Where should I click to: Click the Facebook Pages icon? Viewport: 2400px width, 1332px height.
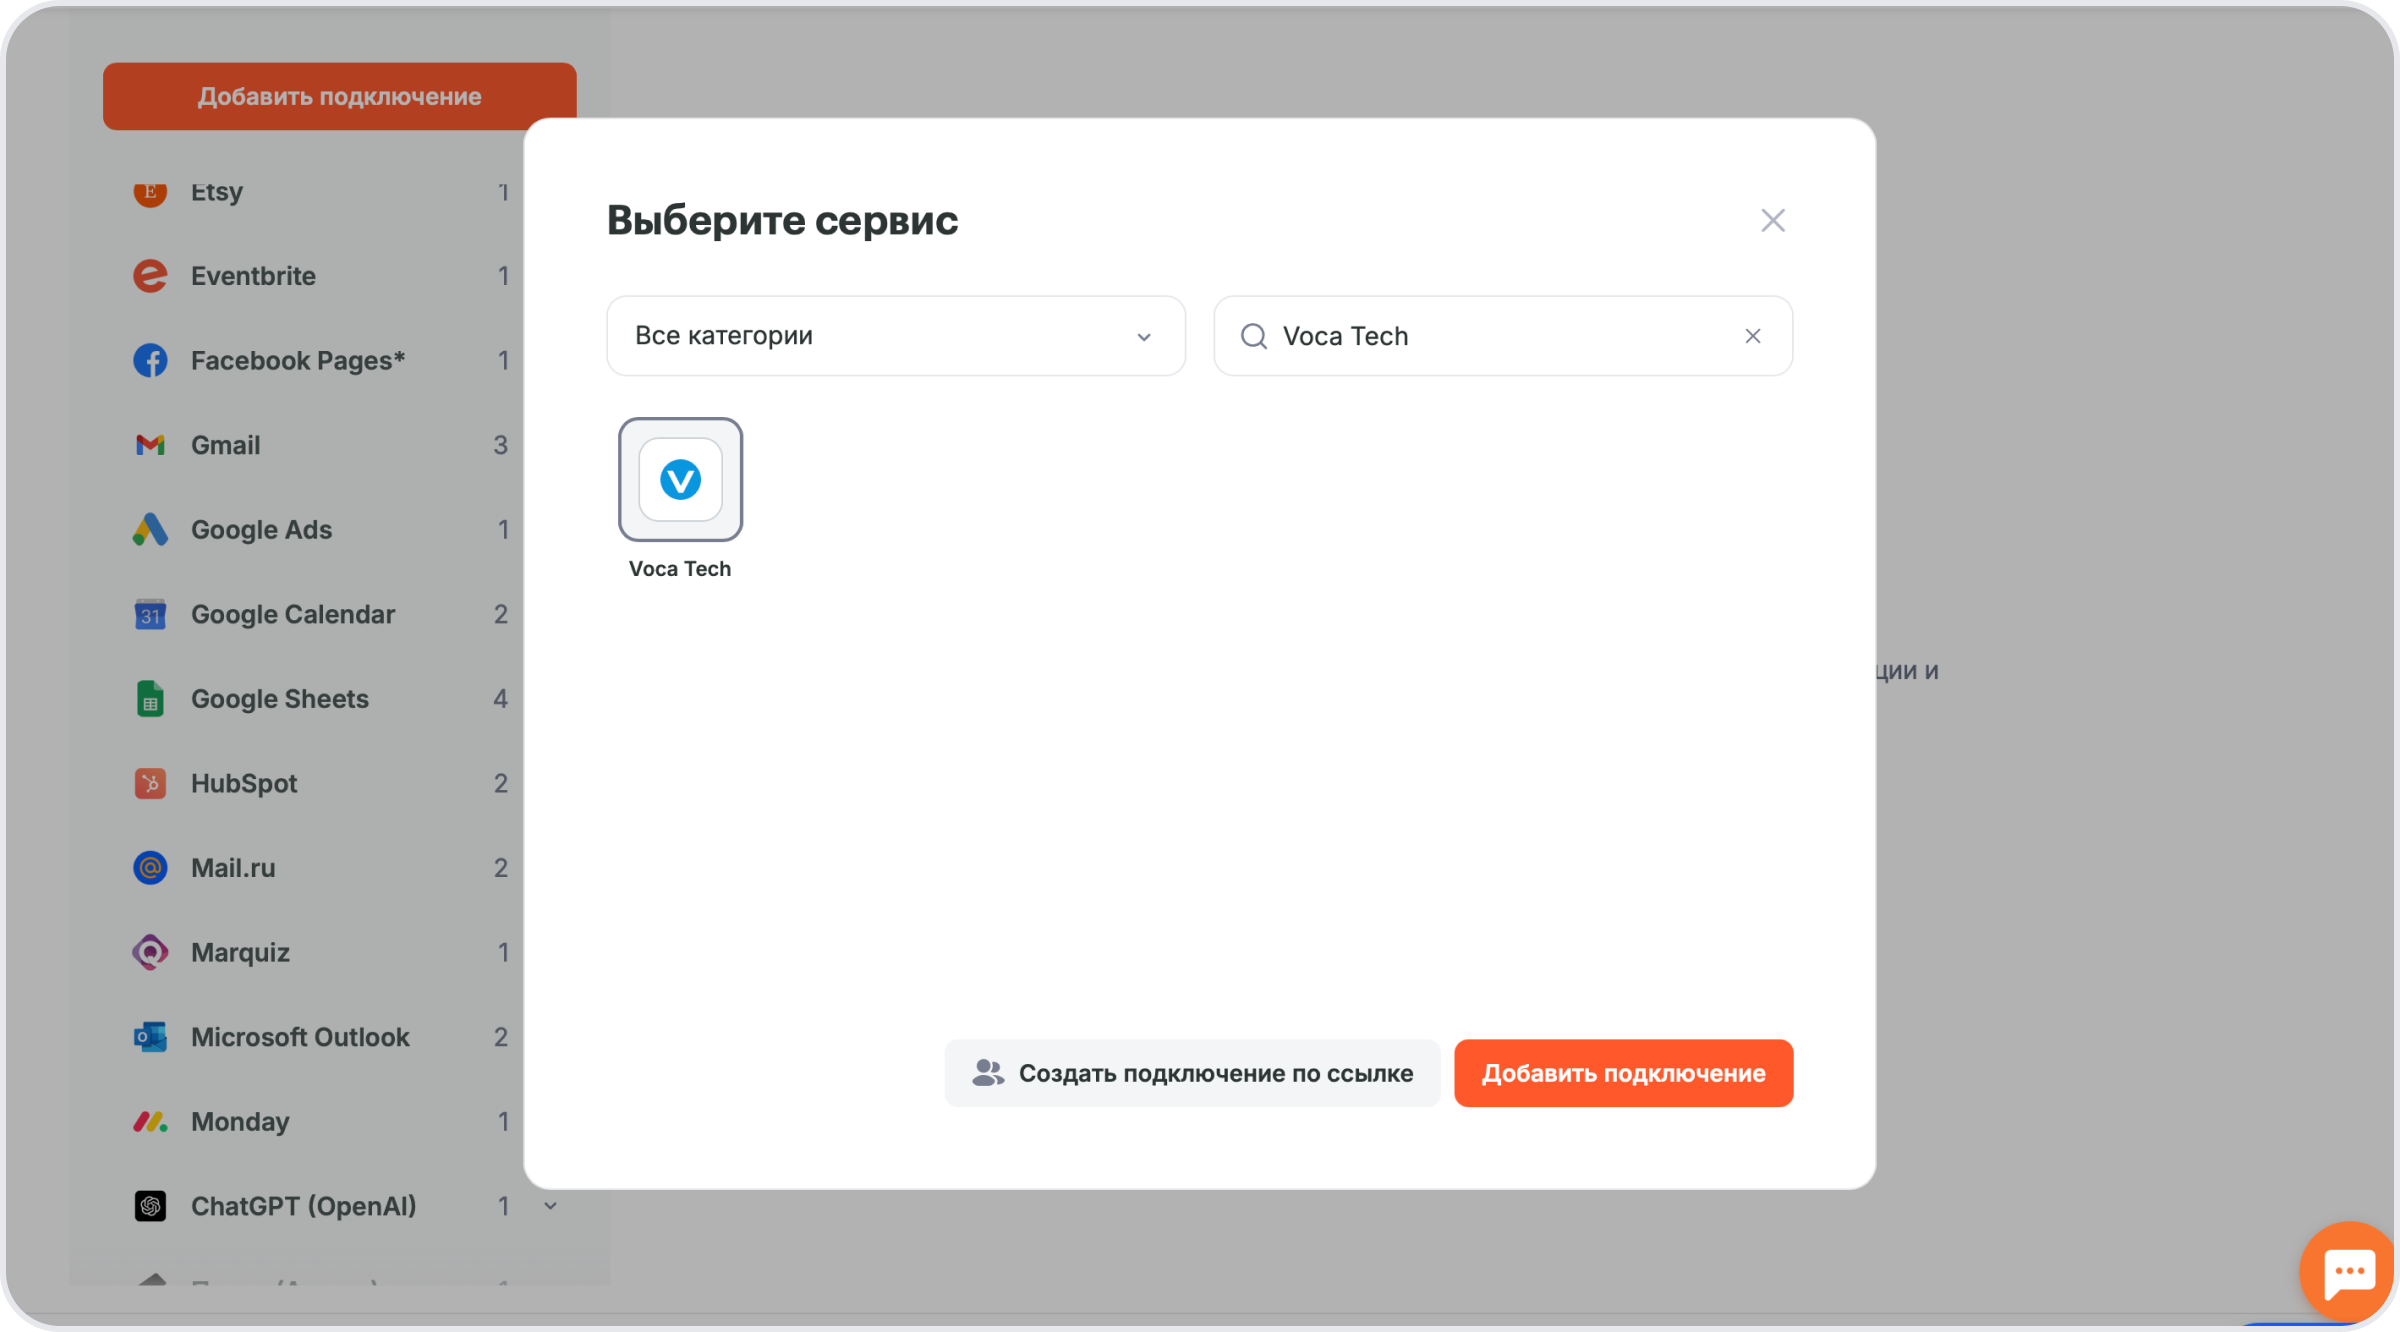[150, 360]
